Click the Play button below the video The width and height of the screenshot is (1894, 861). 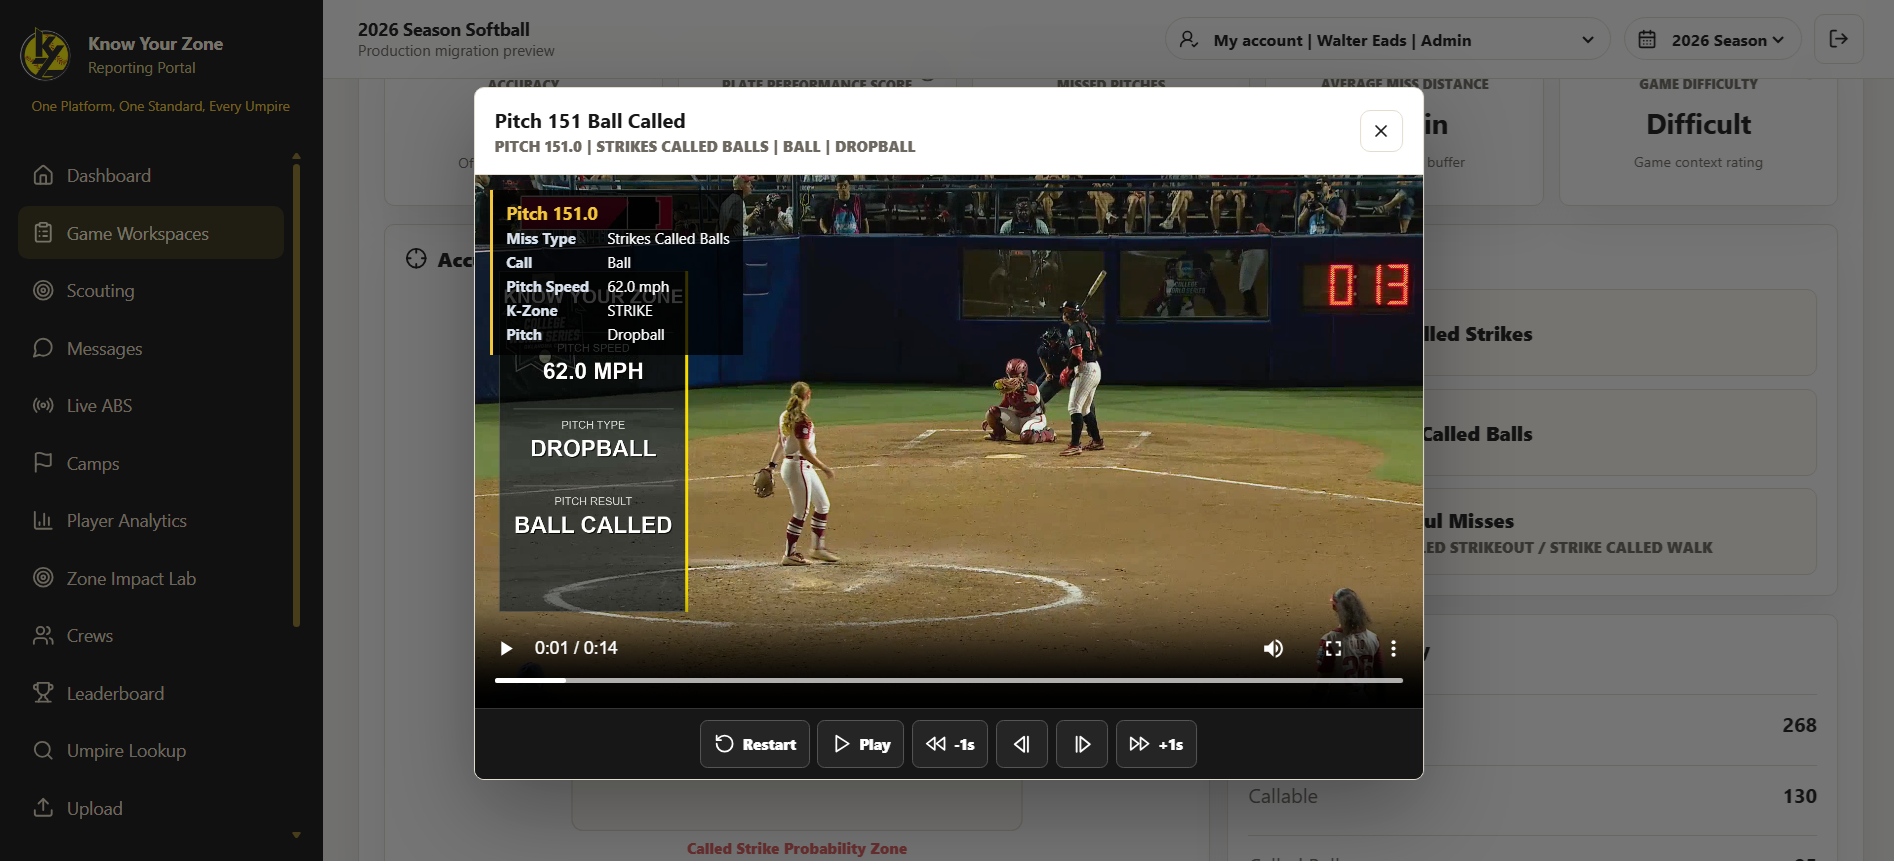pyautogui.click(x=861, y=744)
